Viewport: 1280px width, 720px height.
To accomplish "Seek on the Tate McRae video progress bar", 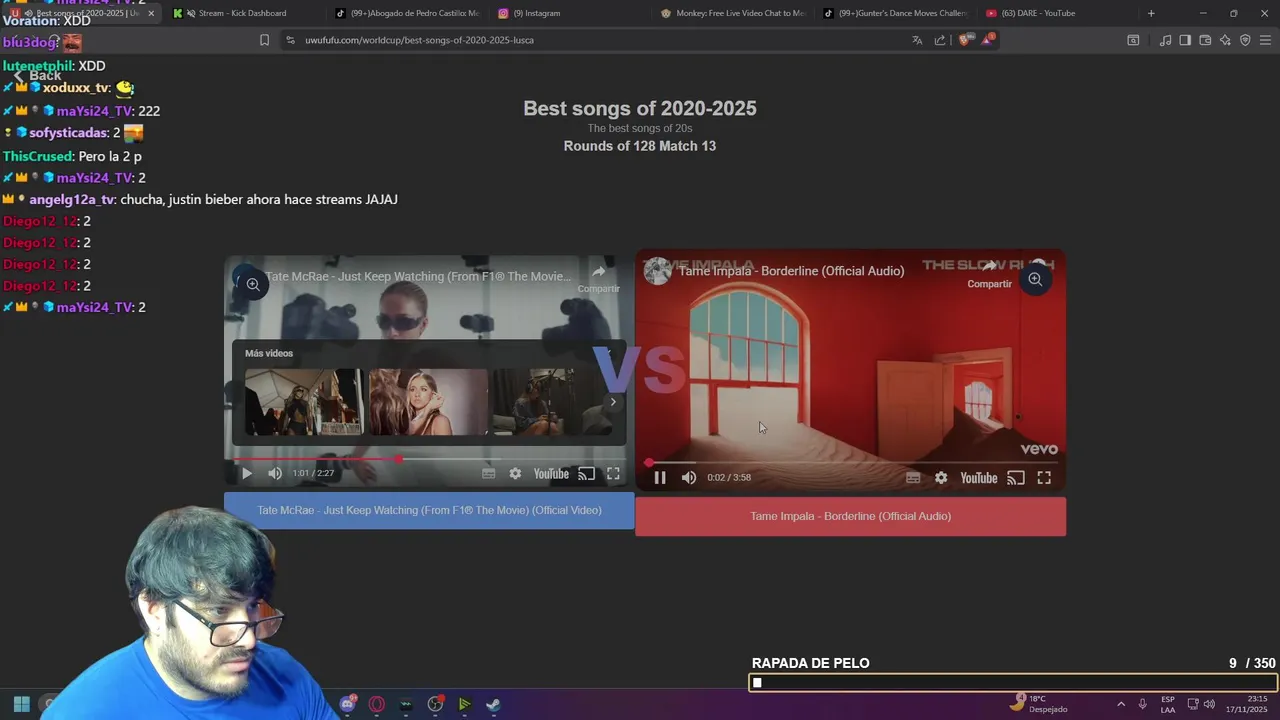I will point(429,459).
